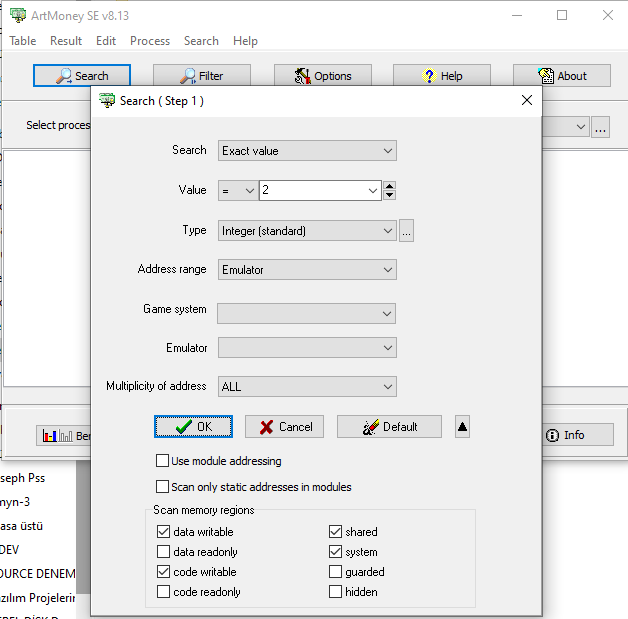Click the Filter toolbar button

[x=202, y=76]
